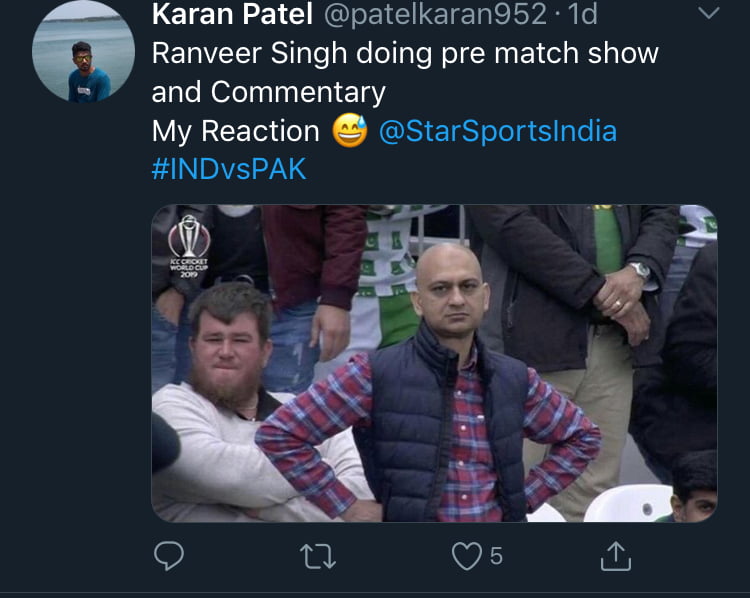Visit the @StarSportsIndia mention
This screenshot has width=750, height=598.
point(497,131)
